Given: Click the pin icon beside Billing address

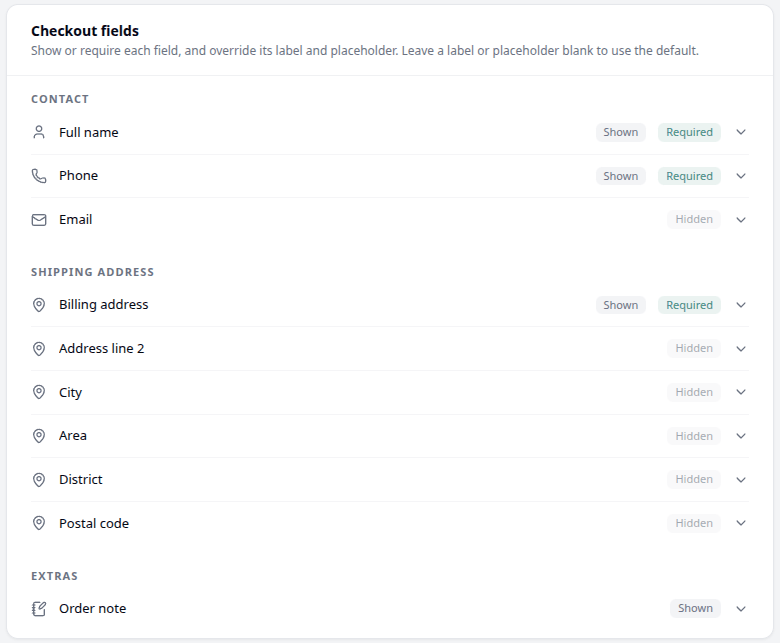Looking at the screenshot, I should pos(39,305).
